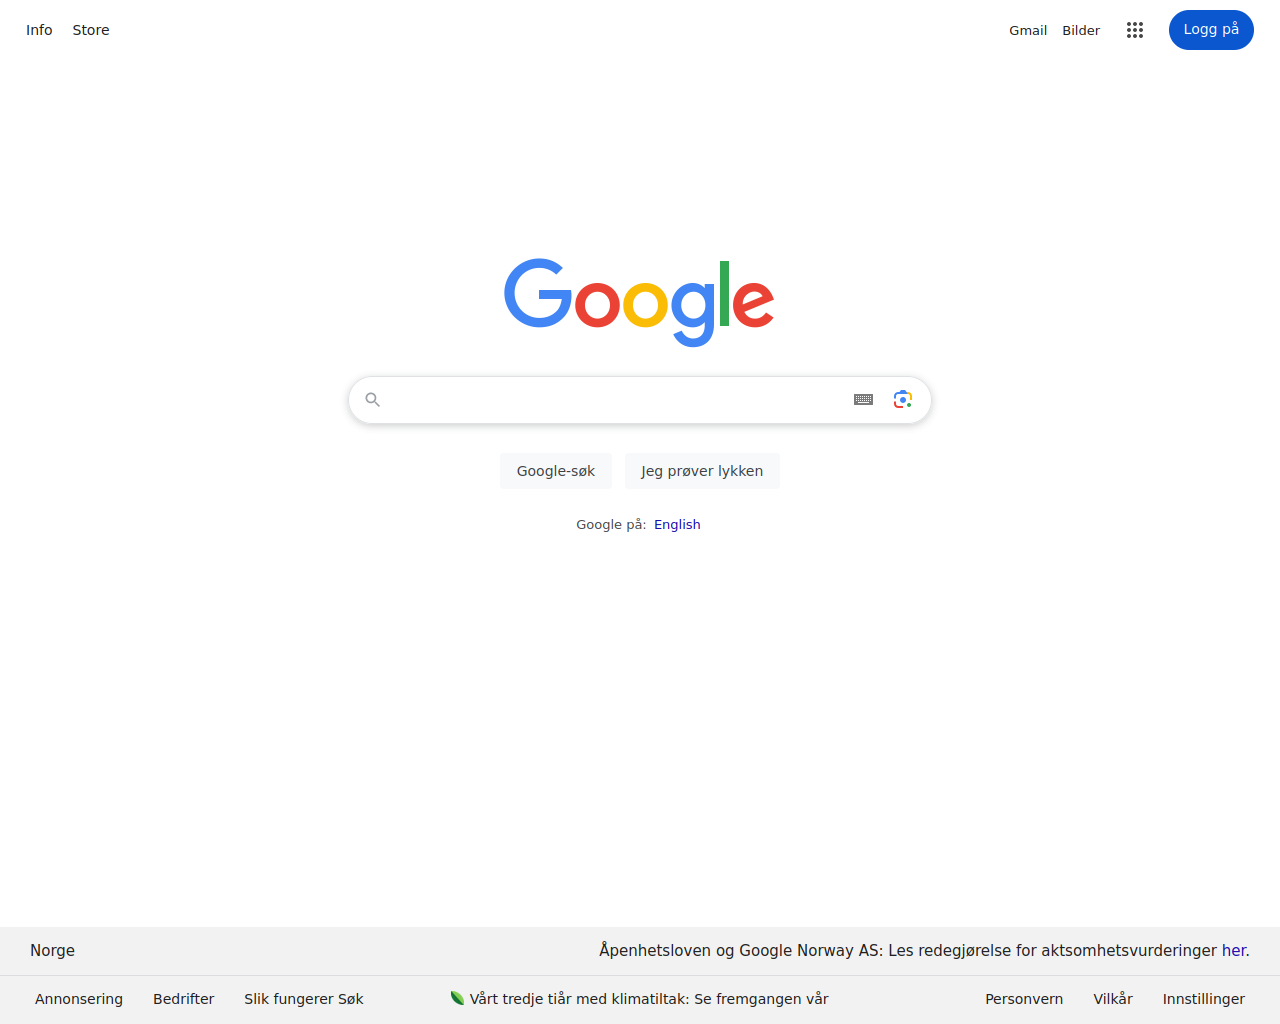Open the Google apps grid icon
The image size is (1280, 1024).
(1134, 30)
